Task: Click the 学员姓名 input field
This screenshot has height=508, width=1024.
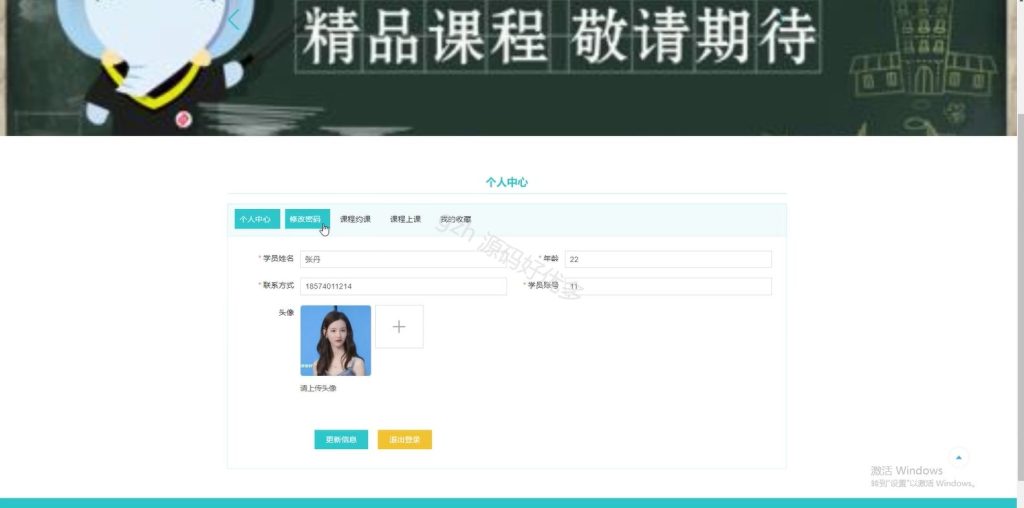Action: pyautogui.click(x=403, y=259)
